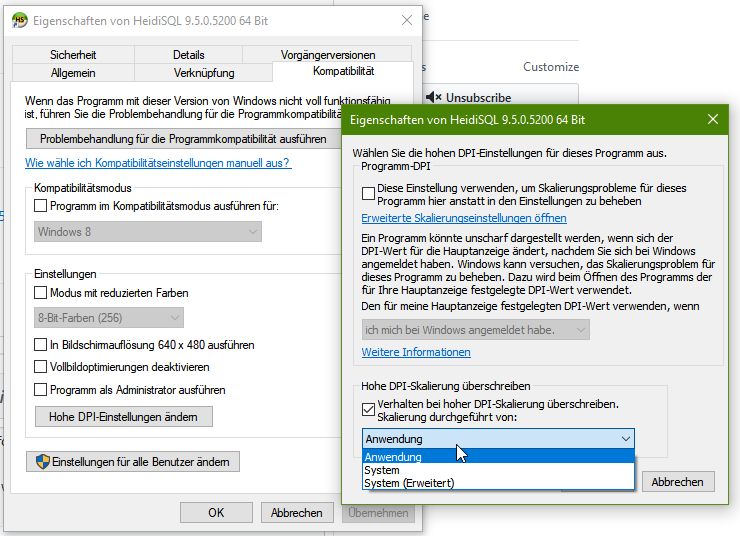Viewport: 740px width, 536px height.
Task: Check the Programm-DPI Skalierungsprobleme checkbox
Action: 368,193
